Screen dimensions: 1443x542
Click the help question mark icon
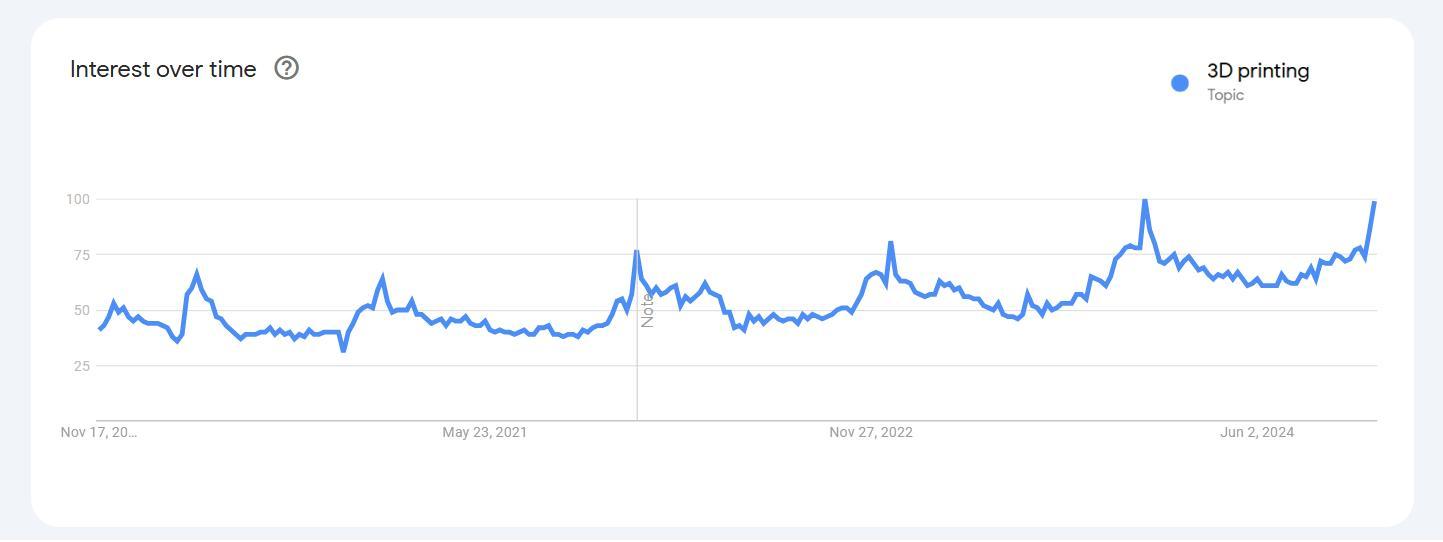tap(287, 68)
